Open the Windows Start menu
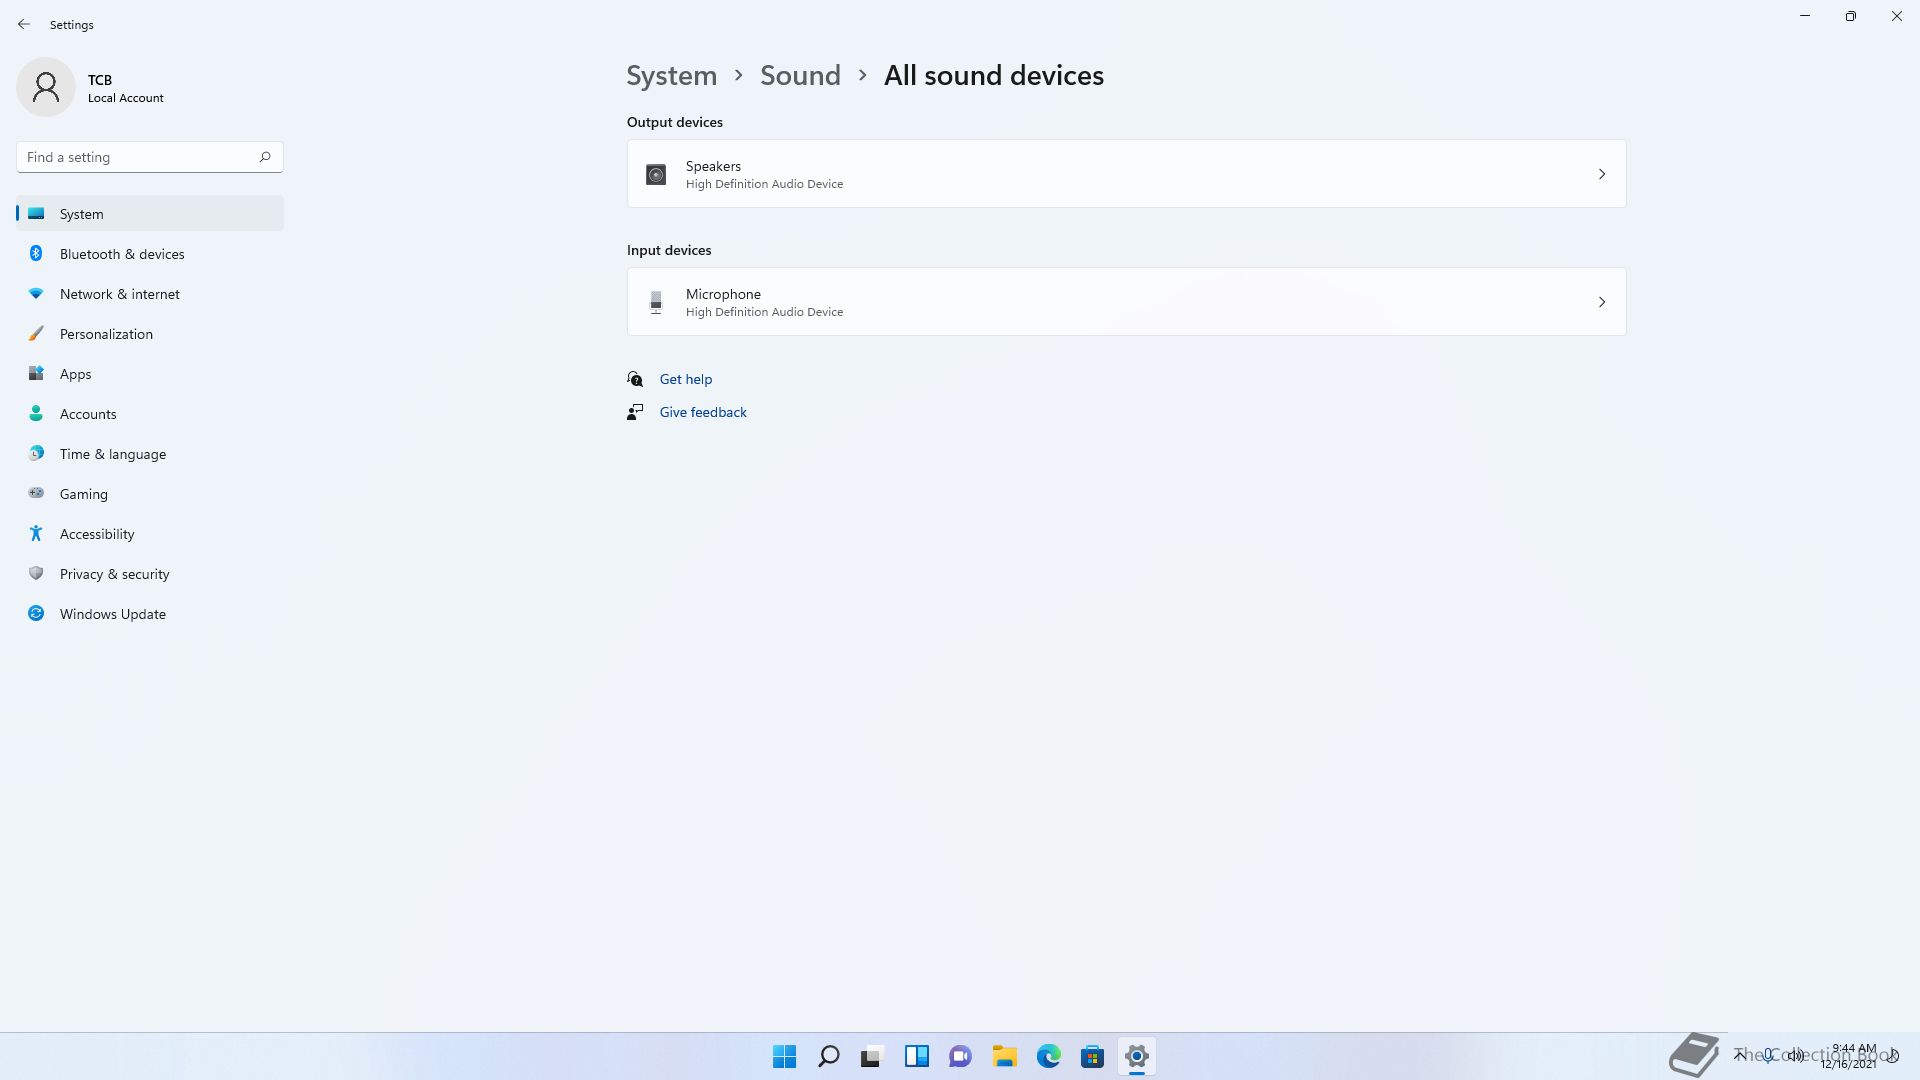 pyautogui.click(x=785, y=1056)
